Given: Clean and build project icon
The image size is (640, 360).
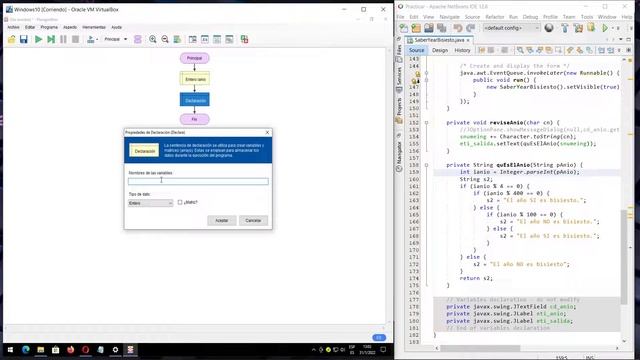Looking at the screenshot, I should click(x=578, y=28).
